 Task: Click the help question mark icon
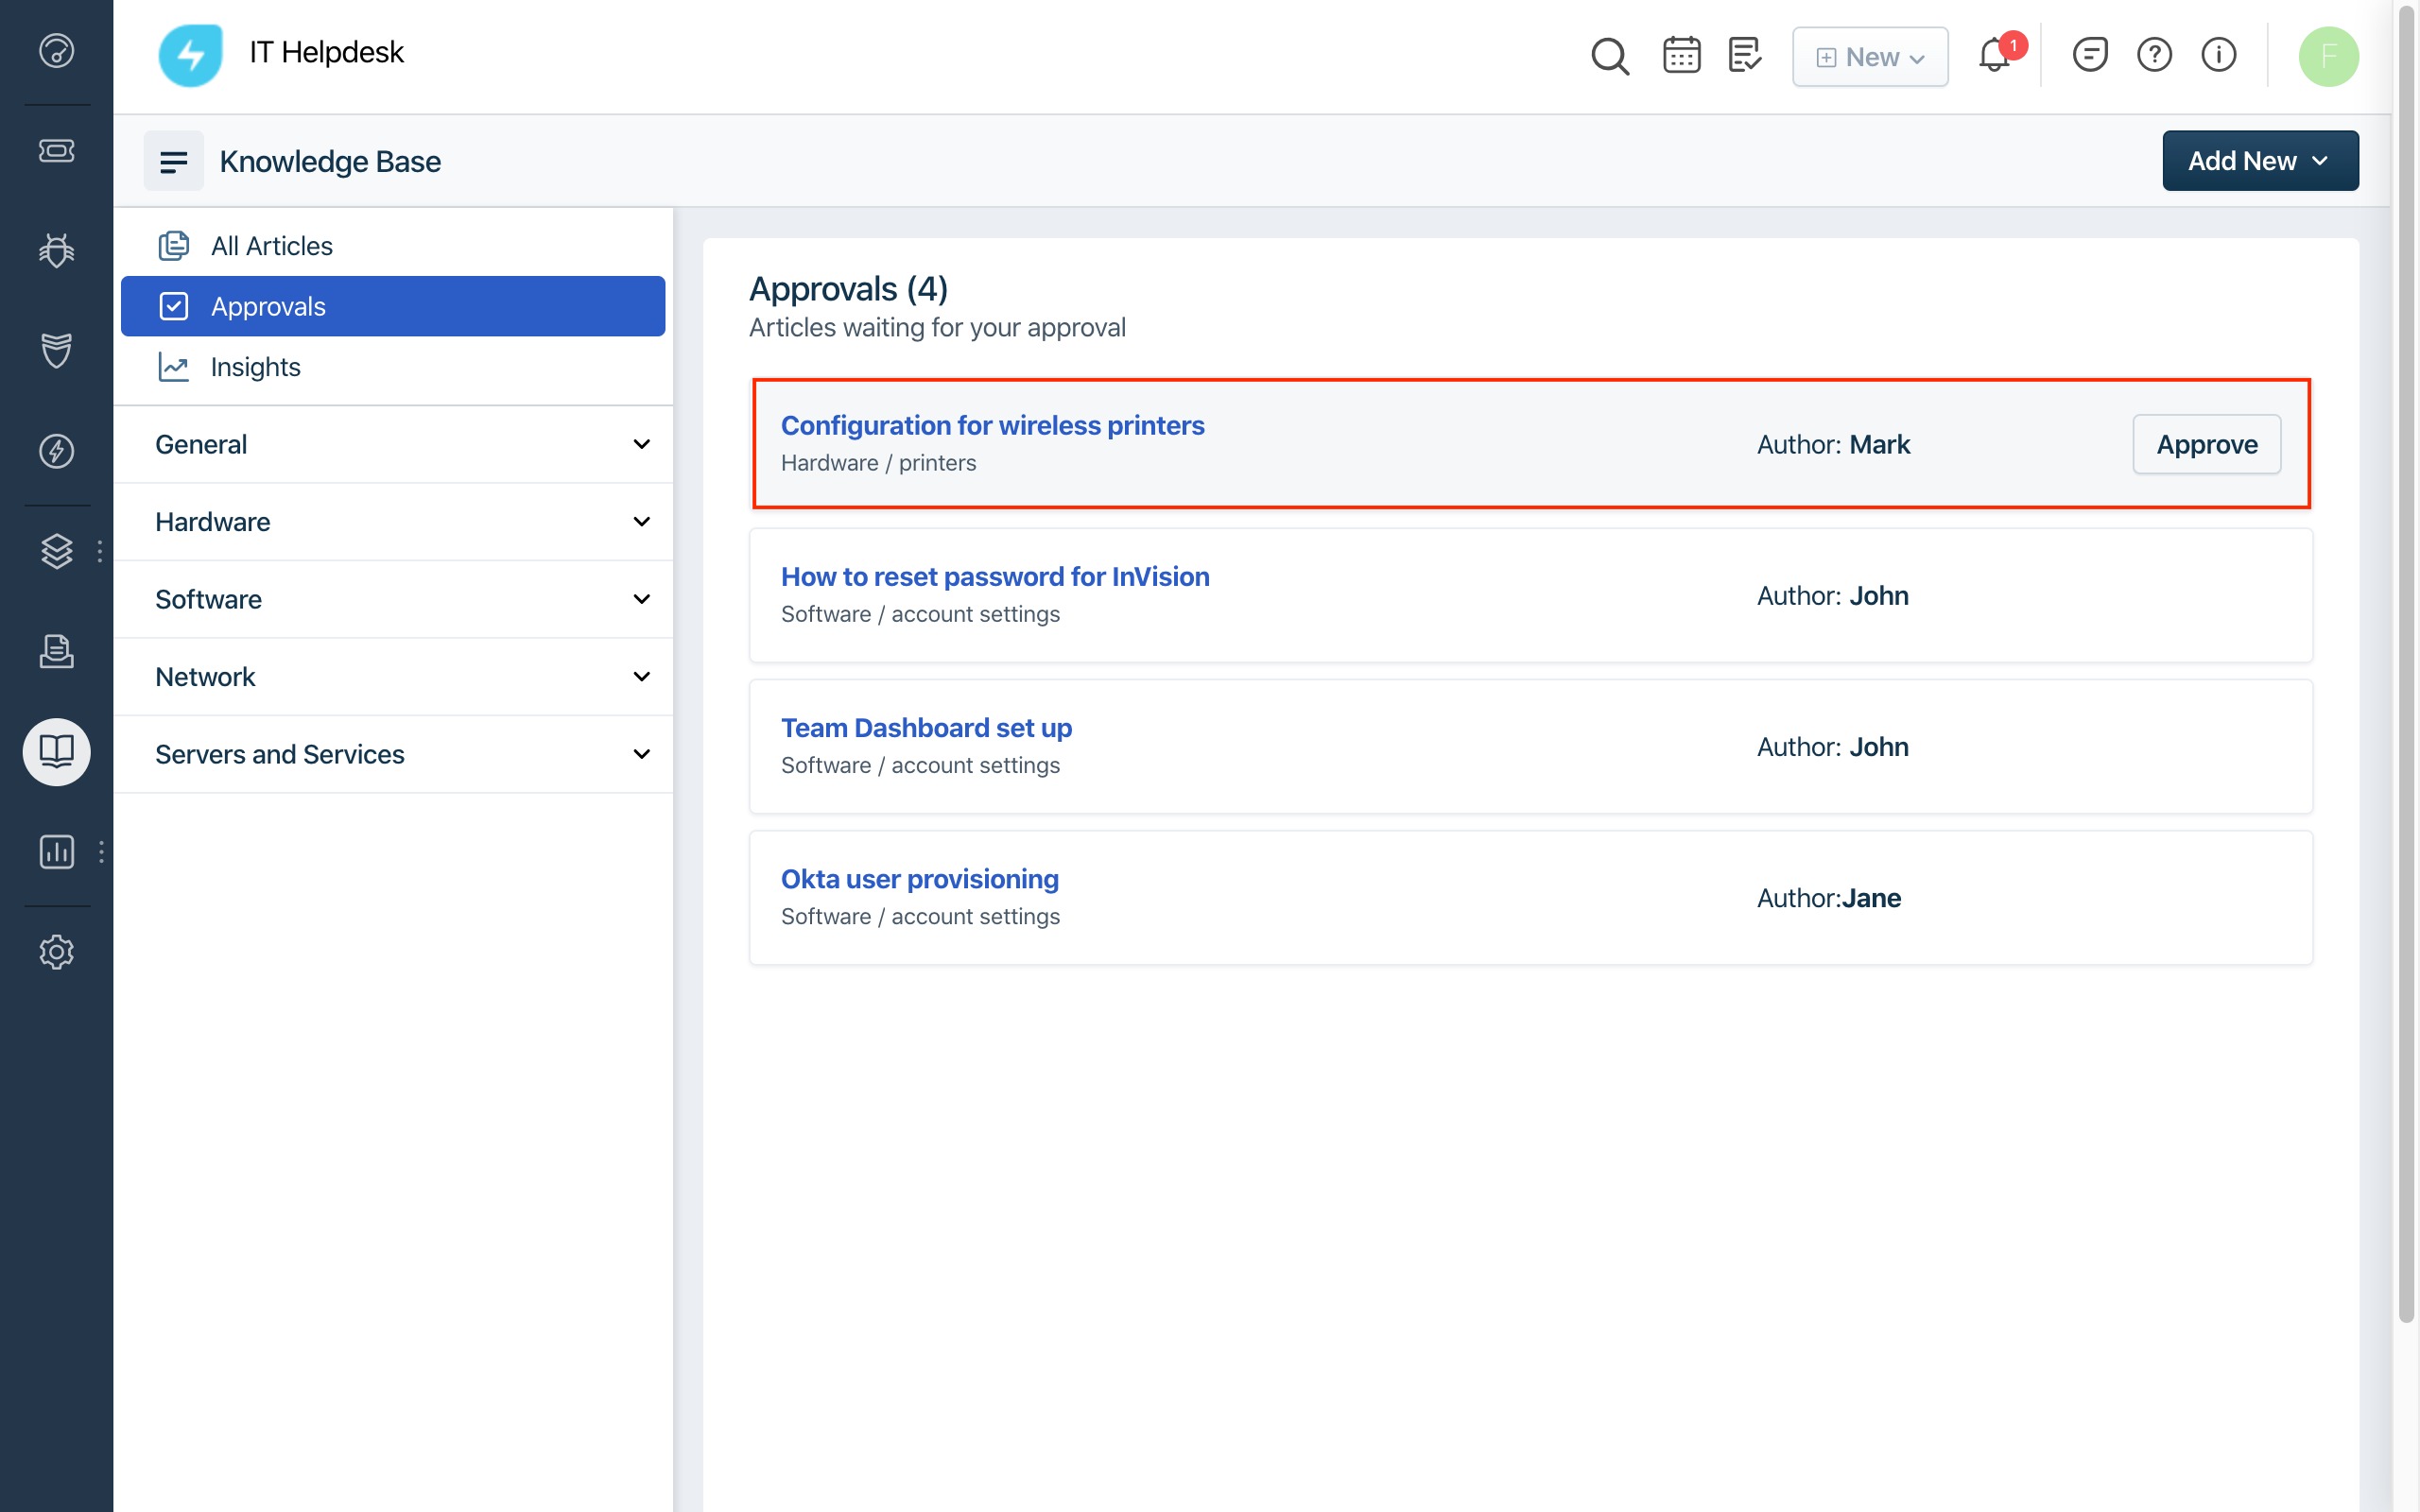2154,56
